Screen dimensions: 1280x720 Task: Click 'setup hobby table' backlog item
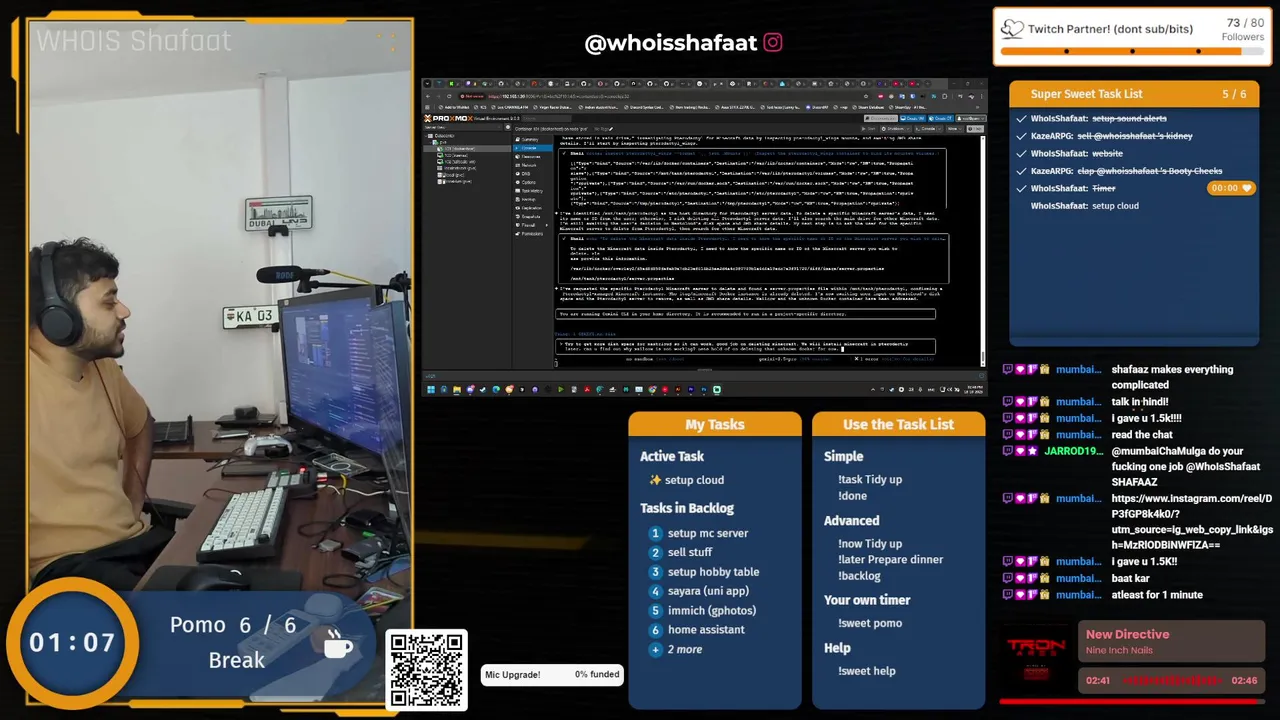click(713, 572)
